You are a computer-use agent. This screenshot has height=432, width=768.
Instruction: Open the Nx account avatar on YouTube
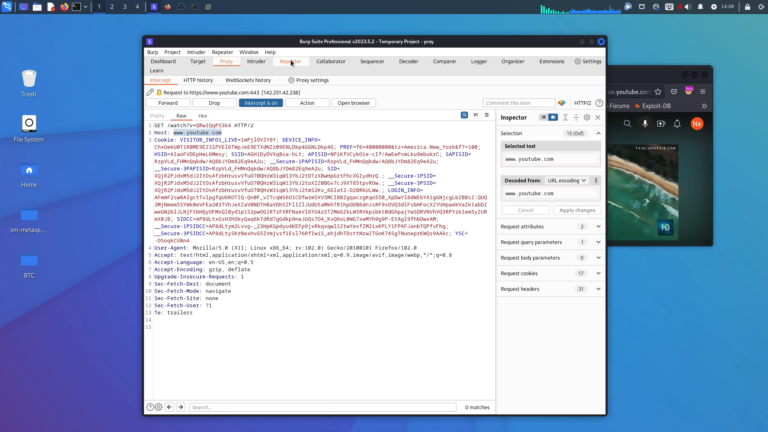click(697, 124)
